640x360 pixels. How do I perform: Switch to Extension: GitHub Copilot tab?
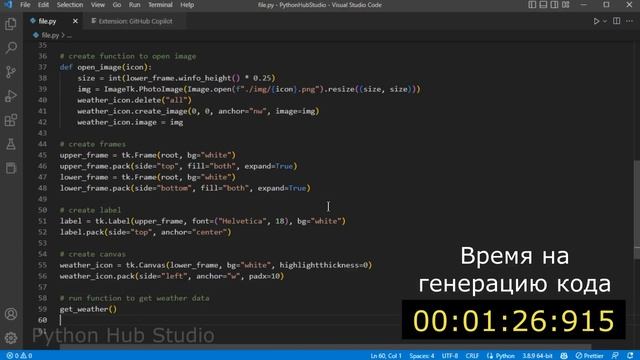[x=135, y=21]
